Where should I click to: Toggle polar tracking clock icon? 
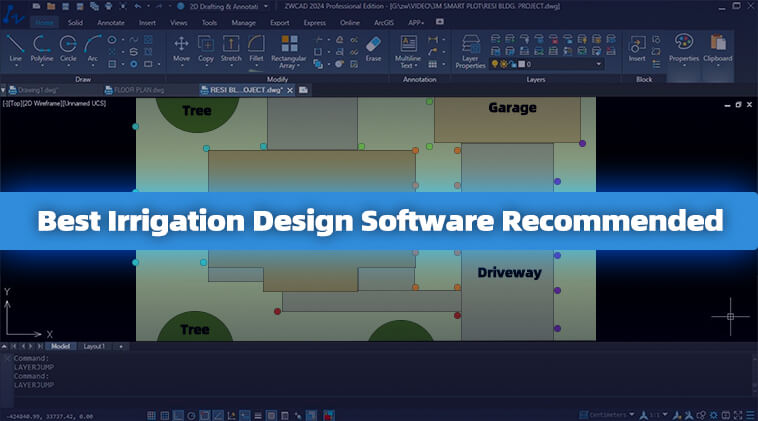[x=191, y=415]
